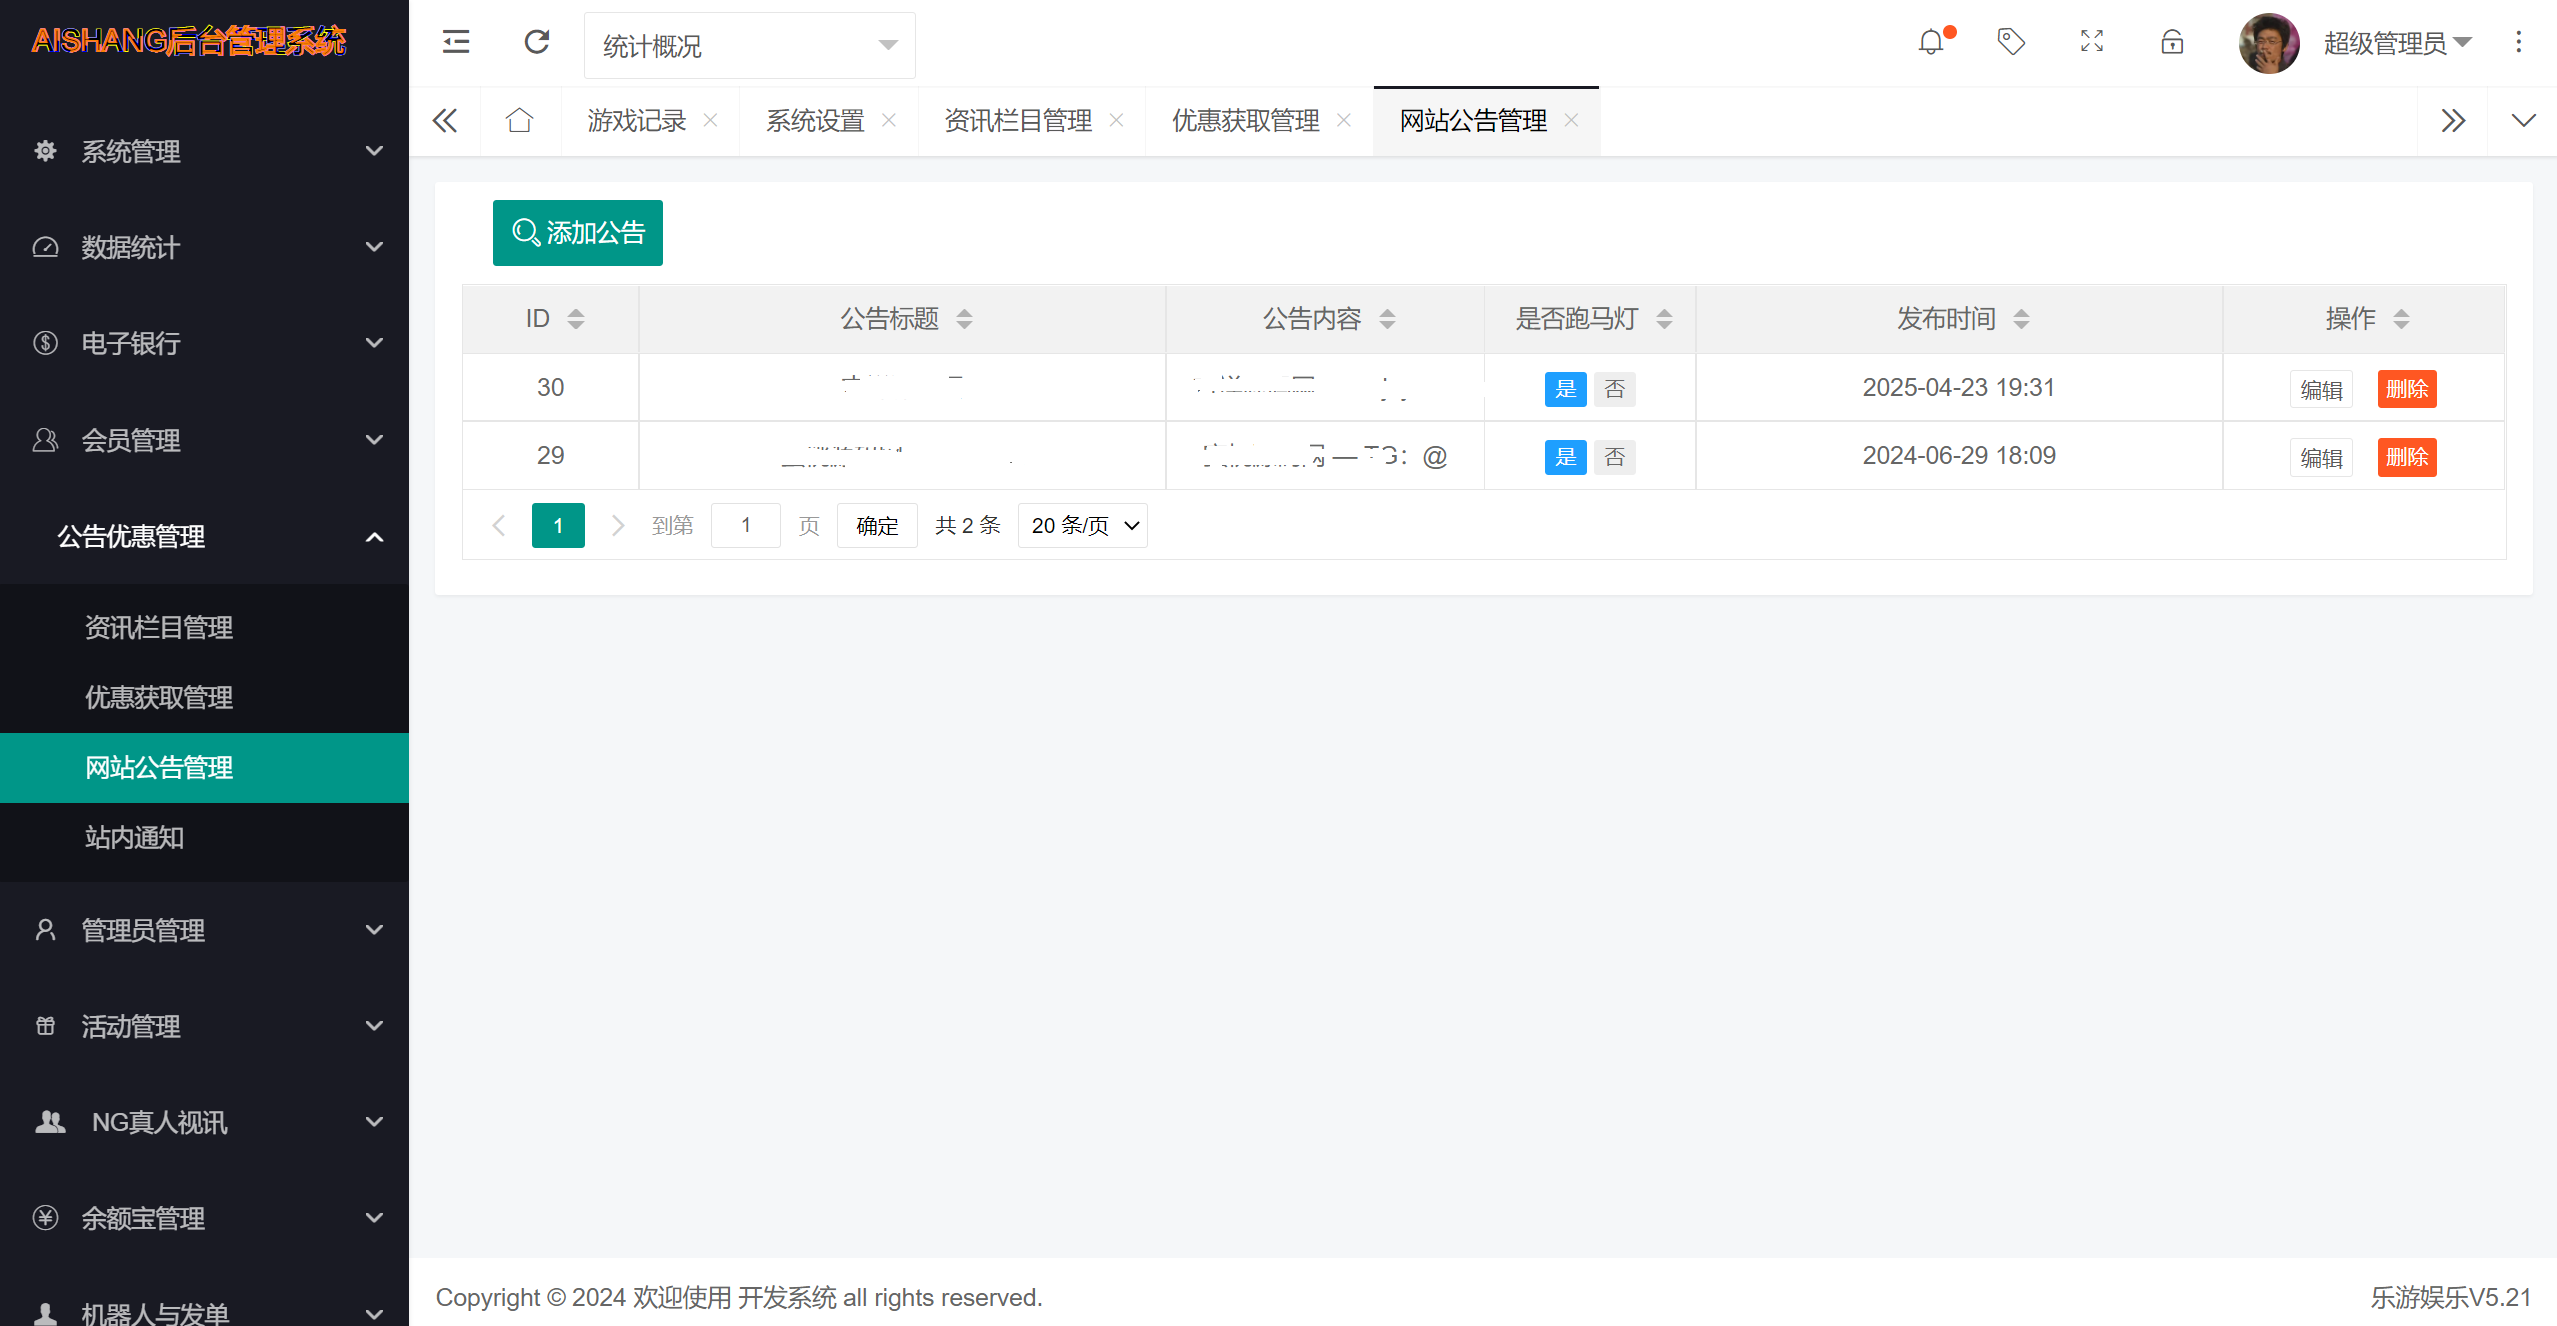Viewport: 2557px width, 1326px height.
Task: Click the lock screen icon
Action: [2172, 42]
